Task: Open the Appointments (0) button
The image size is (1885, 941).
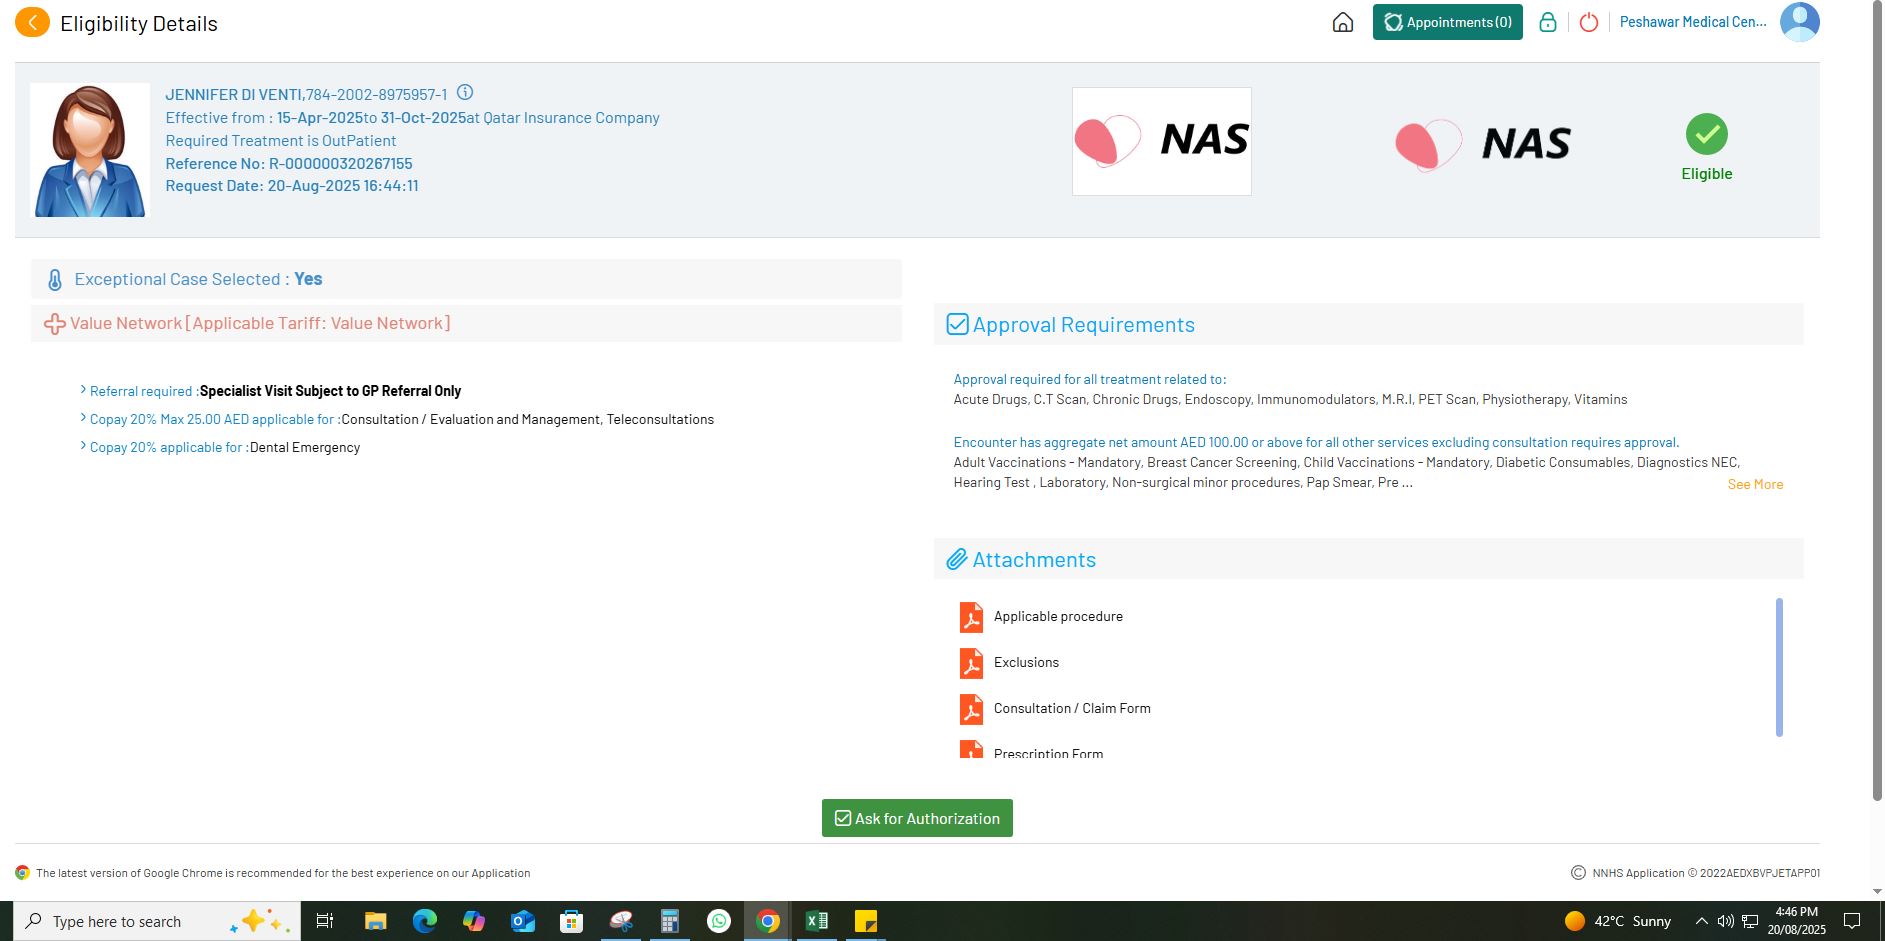Action: (x=1447, y=22)
